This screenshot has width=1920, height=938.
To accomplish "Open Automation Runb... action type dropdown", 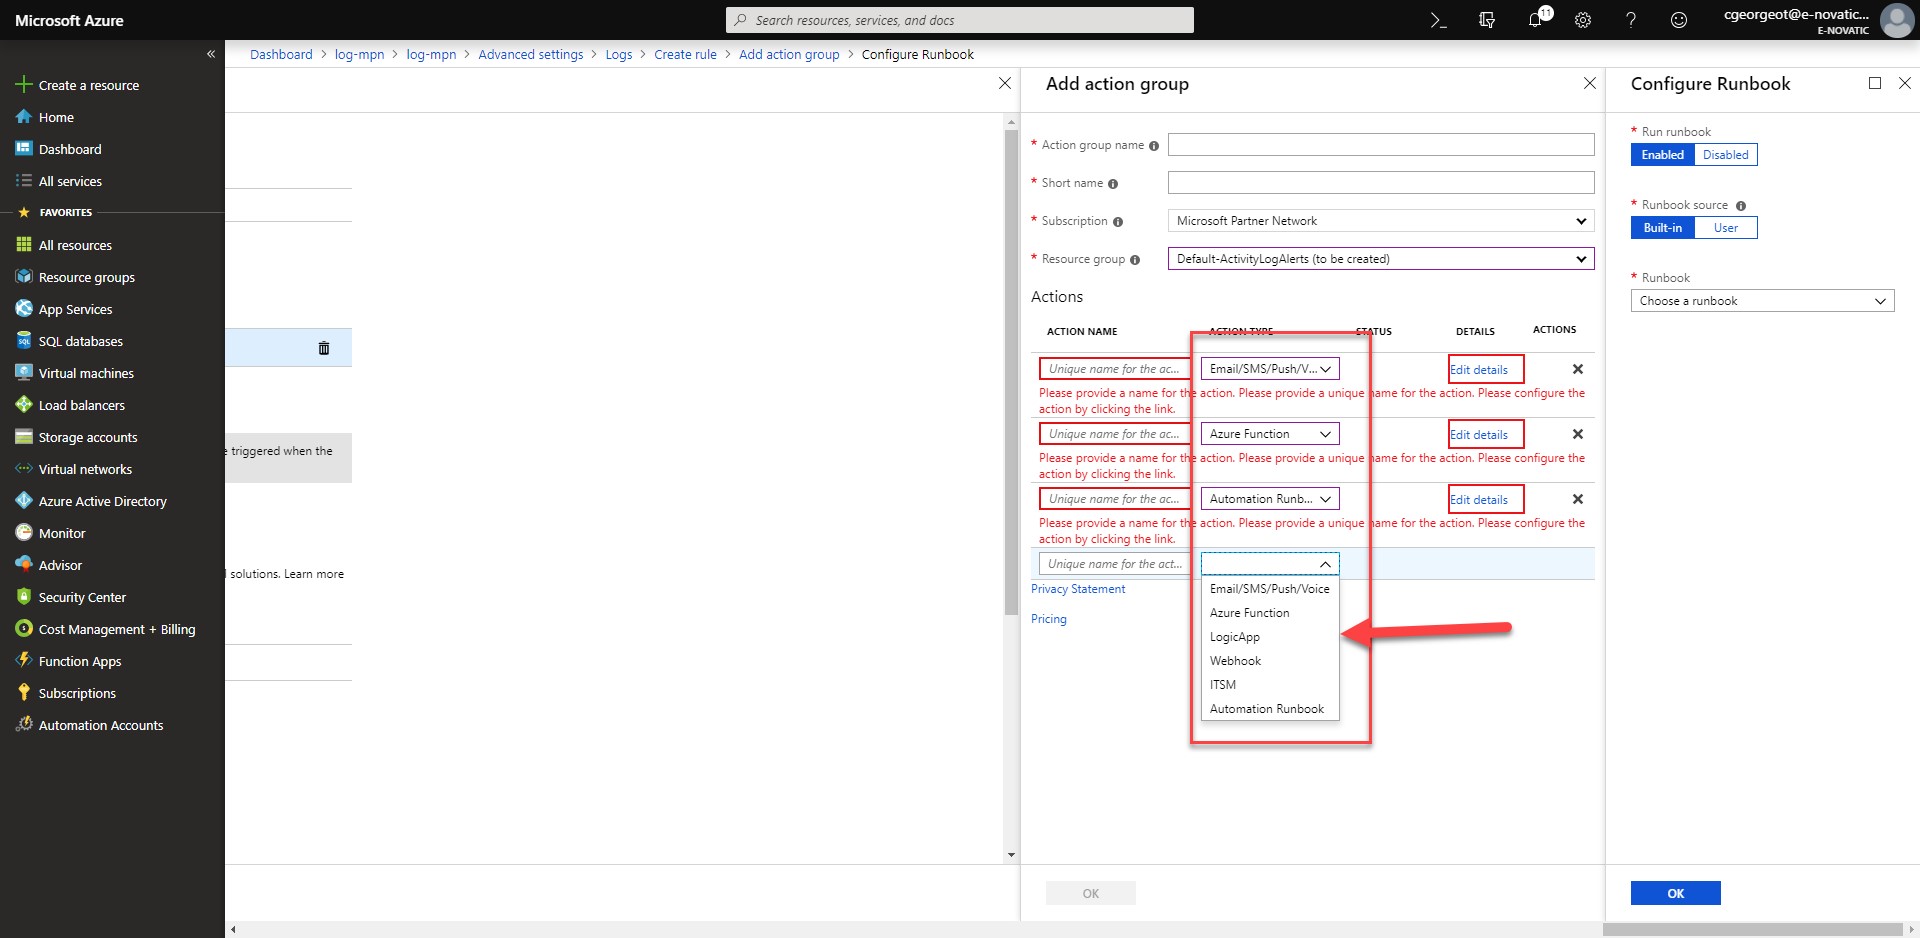I will [1270, 499].
